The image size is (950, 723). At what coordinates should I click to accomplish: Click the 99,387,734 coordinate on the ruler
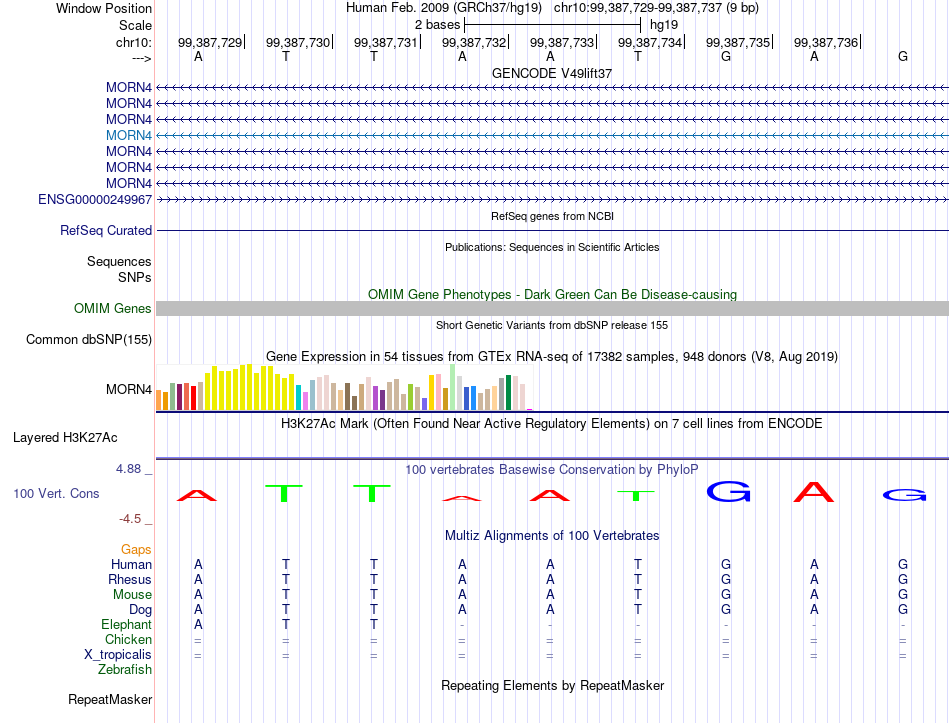click(650, 42)
